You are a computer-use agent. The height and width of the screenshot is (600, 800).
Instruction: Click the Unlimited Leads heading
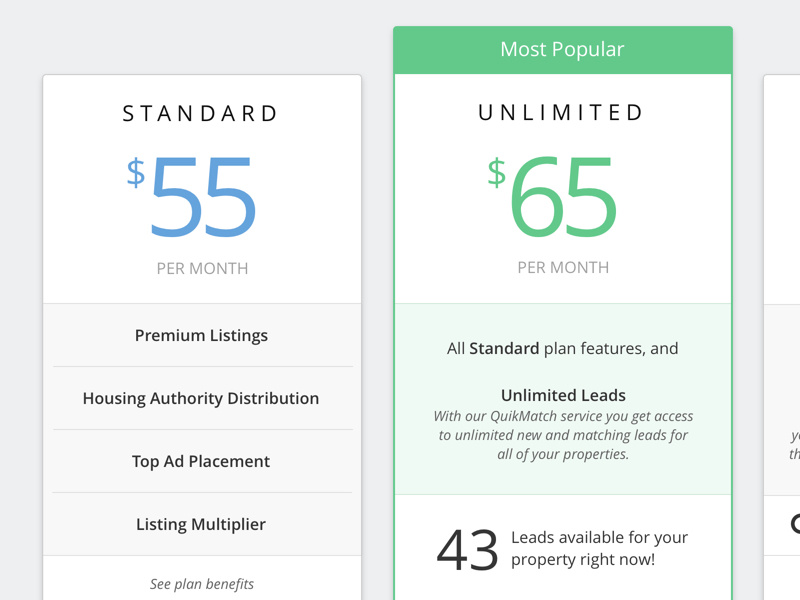click(x=563, y=395)
